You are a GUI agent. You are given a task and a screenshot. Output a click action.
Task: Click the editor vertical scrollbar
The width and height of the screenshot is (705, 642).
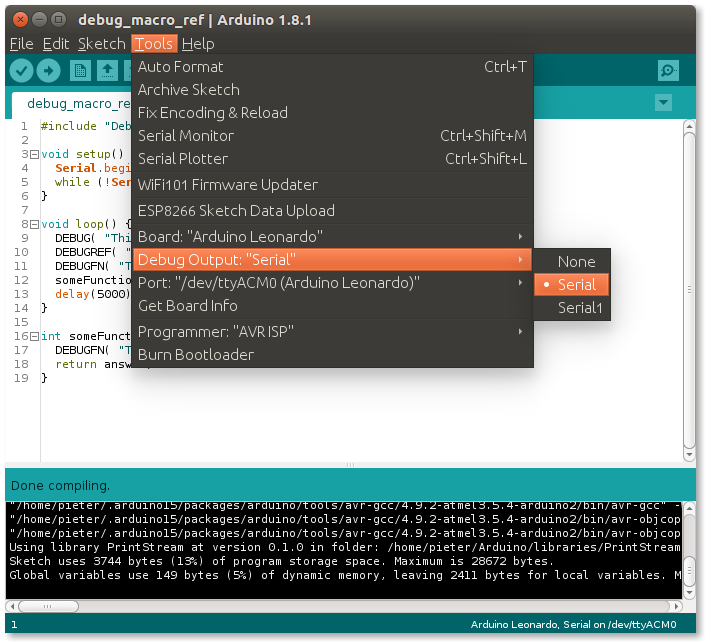tap(689, 290)
